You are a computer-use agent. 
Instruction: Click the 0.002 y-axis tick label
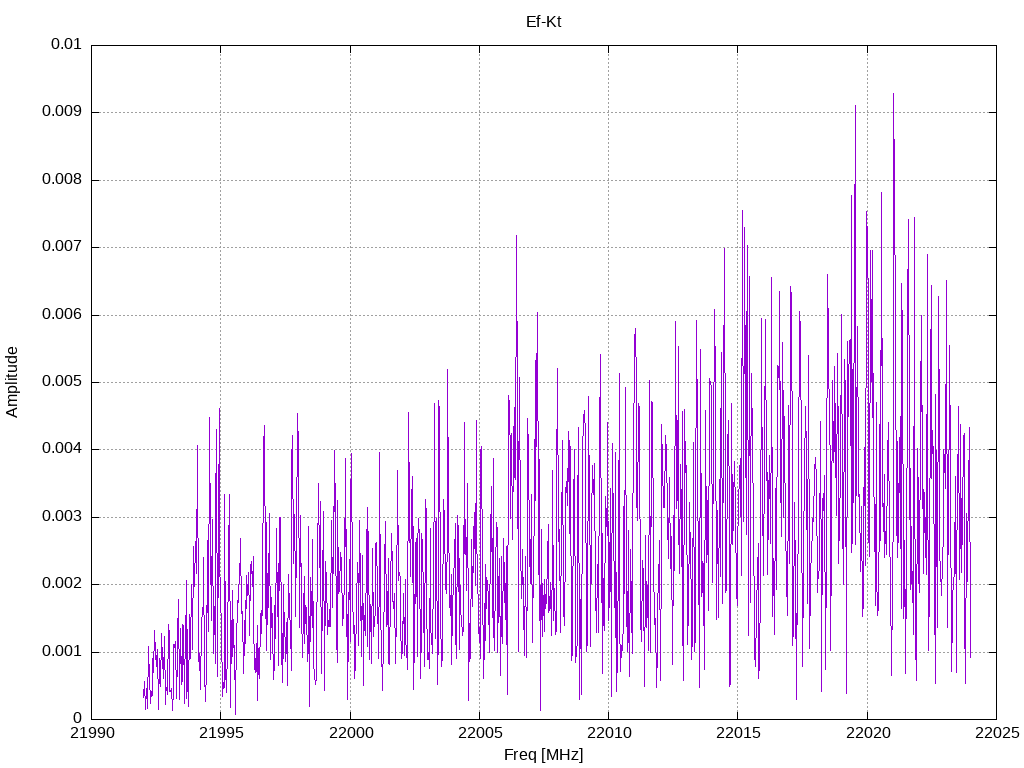[62, 584]
